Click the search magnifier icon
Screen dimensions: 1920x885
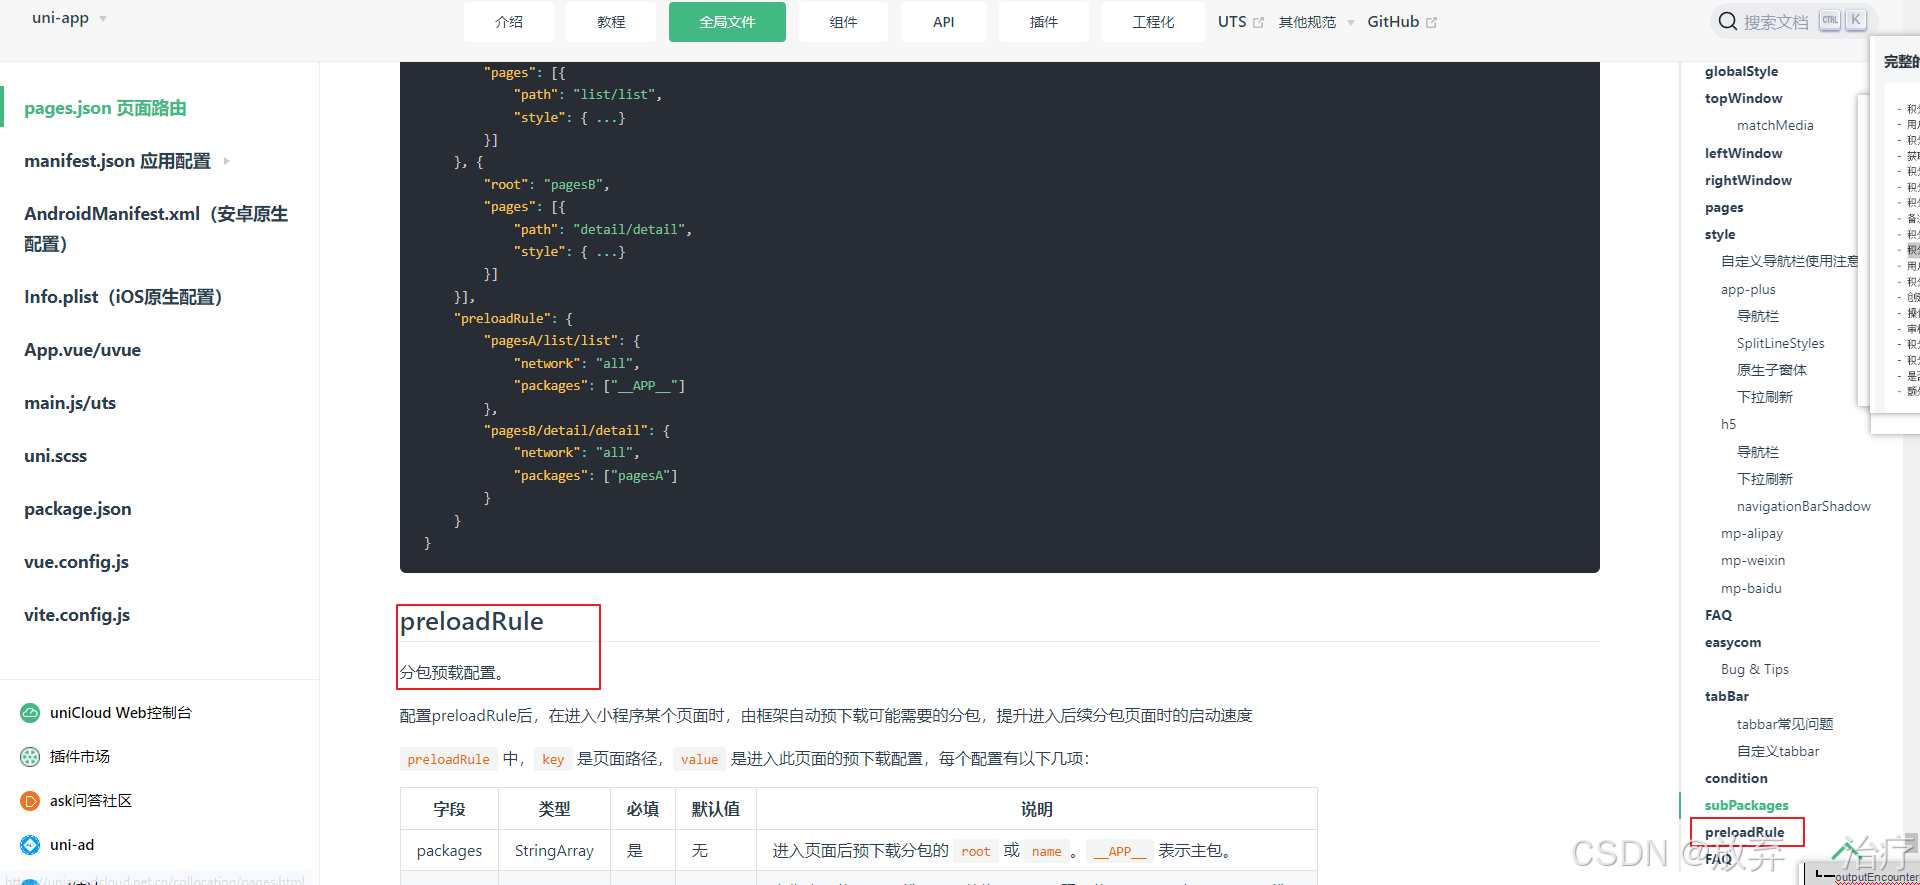pos(1727,21)
